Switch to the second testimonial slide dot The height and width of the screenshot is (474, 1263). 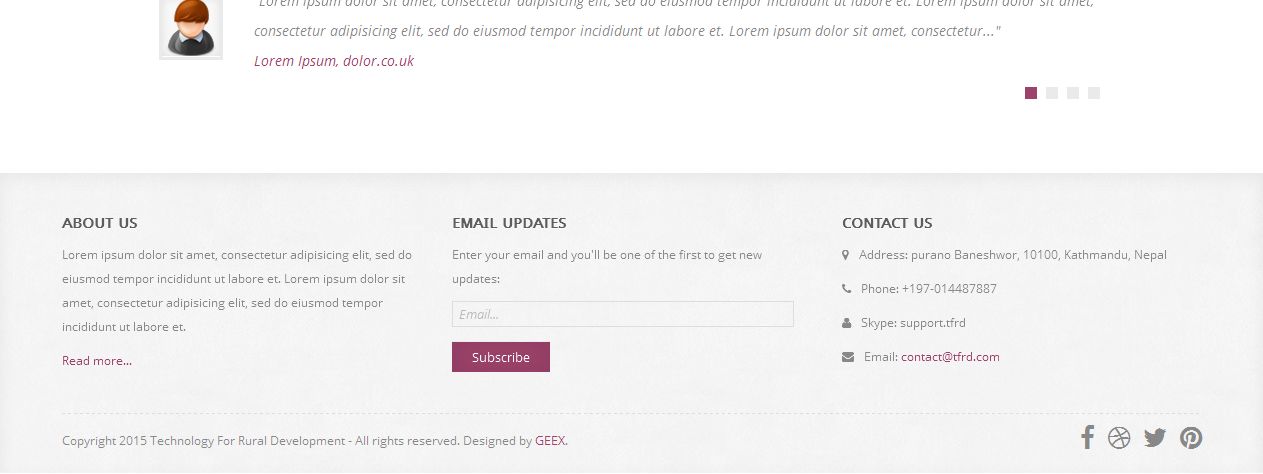pos(1052,93)
